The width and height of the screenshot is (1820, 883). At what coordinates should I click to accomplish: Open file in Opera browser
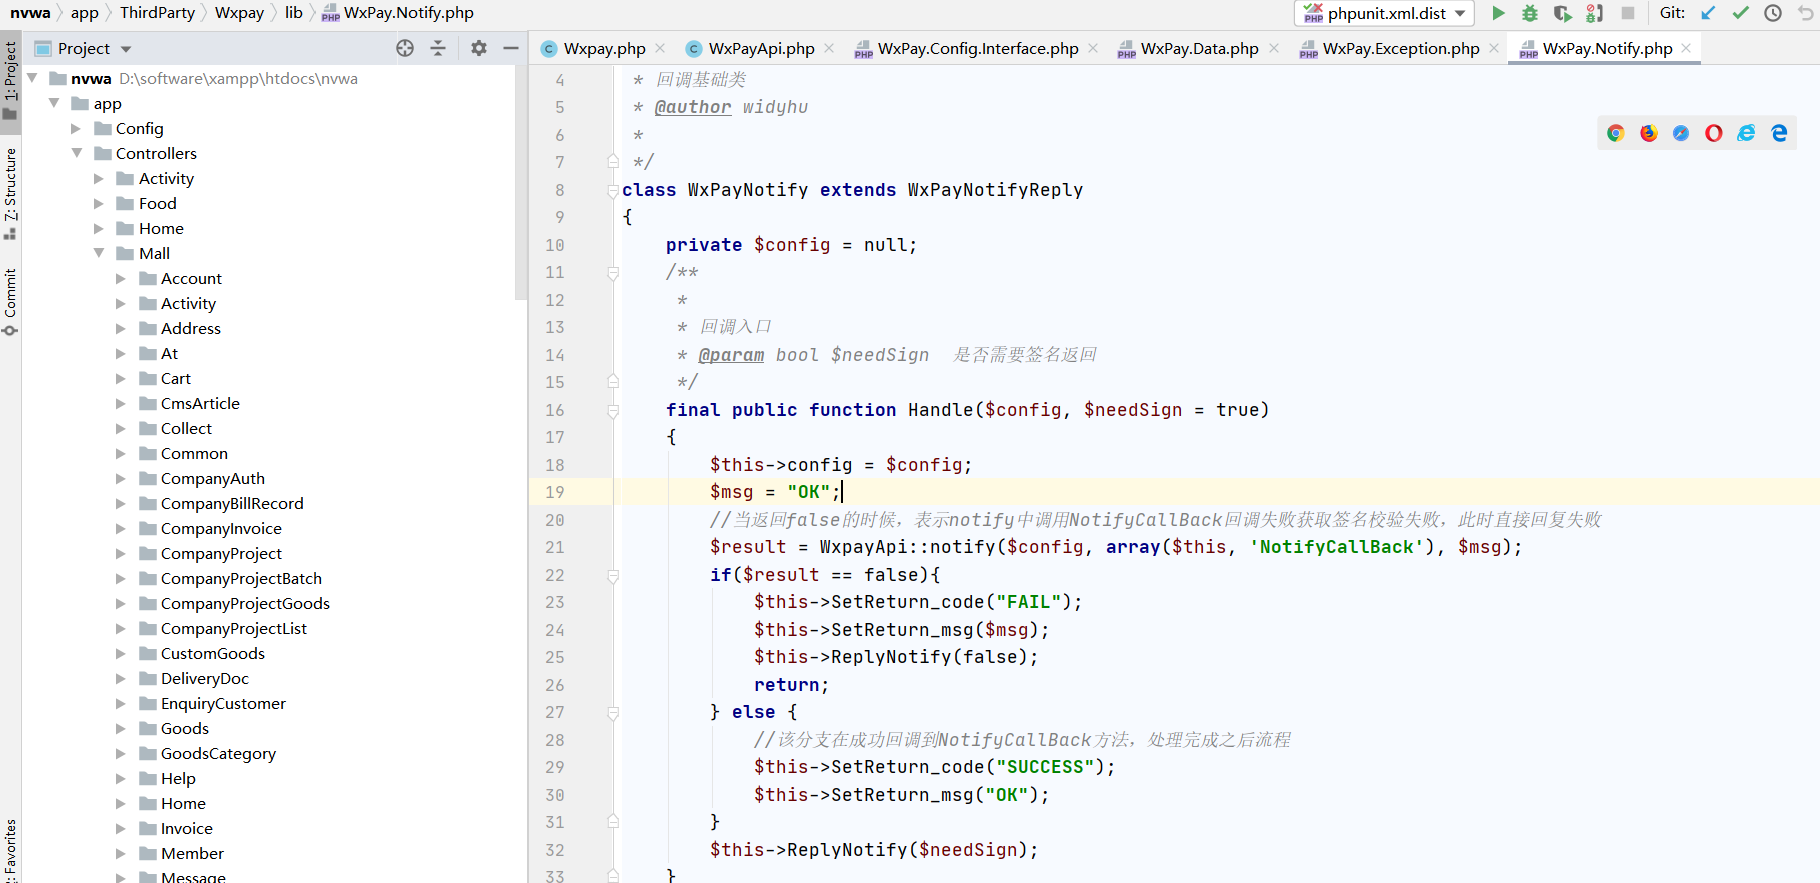[1714, 133]
